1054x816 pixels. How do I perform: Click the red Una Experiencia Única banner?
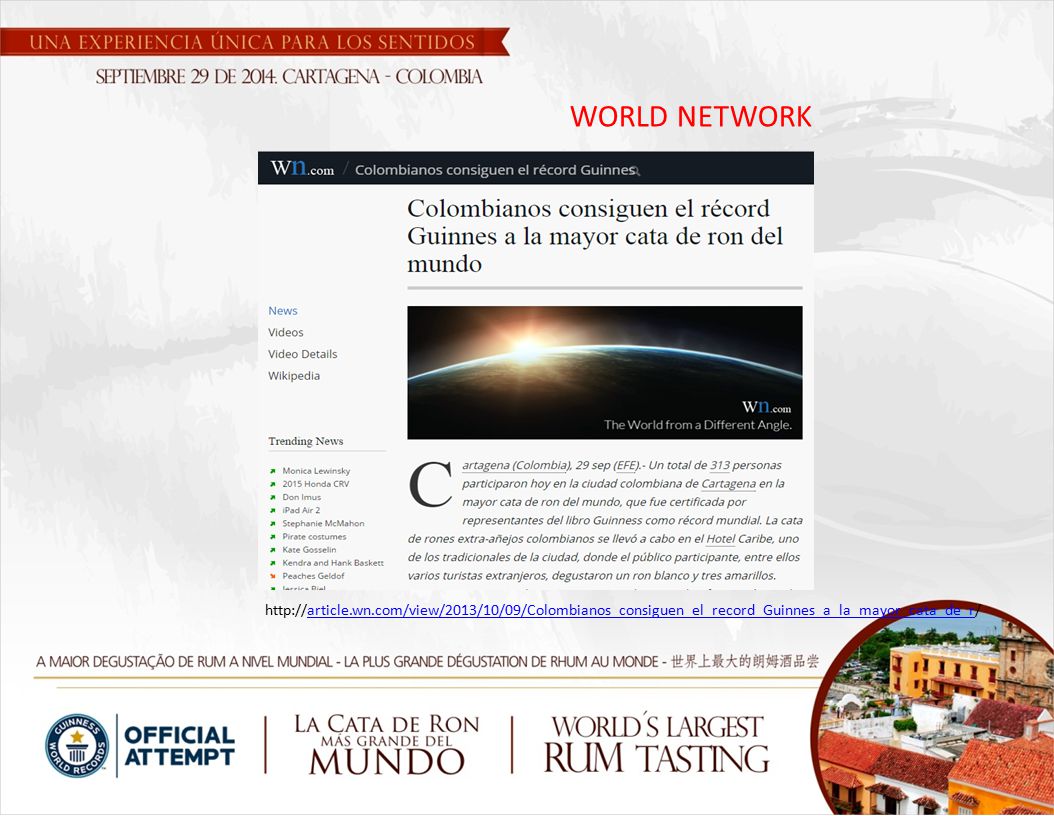click(253, 42)
